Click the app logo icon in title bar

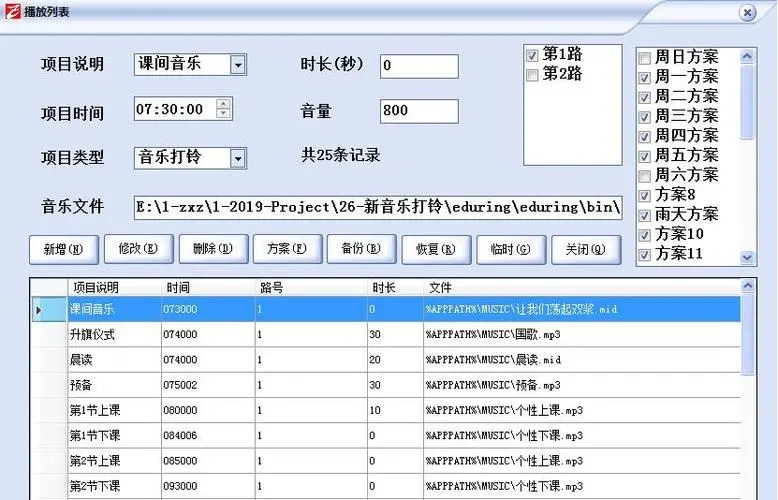[x=12, y=10]
